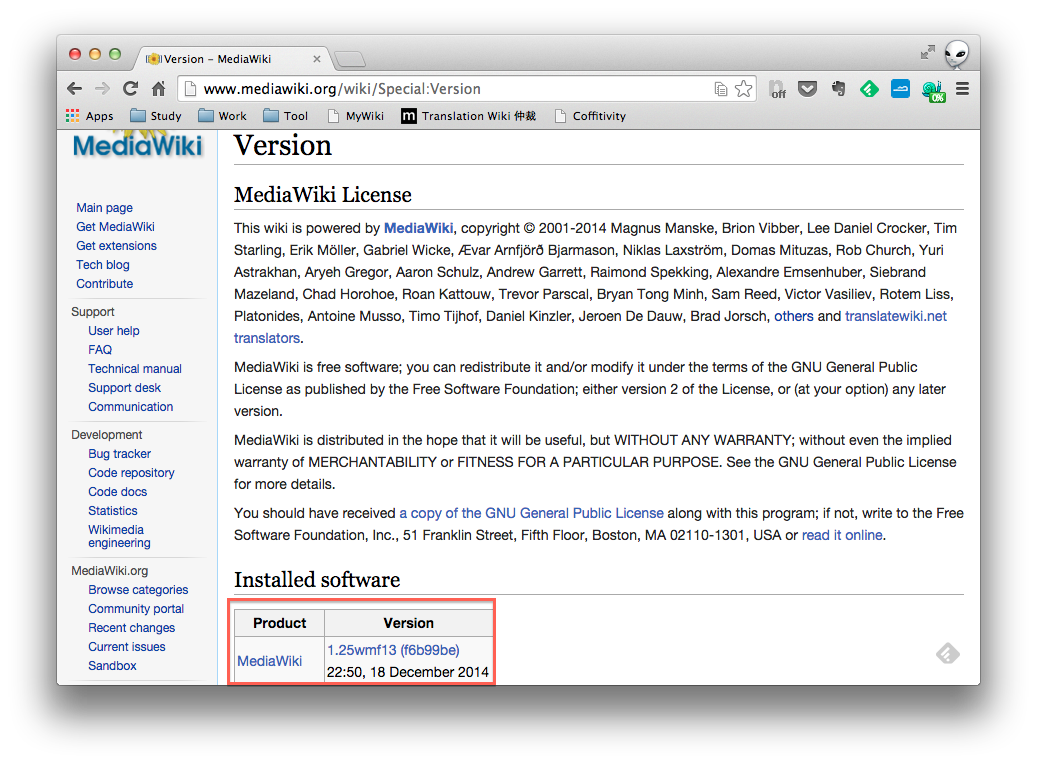1037x764 pixels.
Task: Open the Chrome hamburger menu
Action: coord(962,89)
